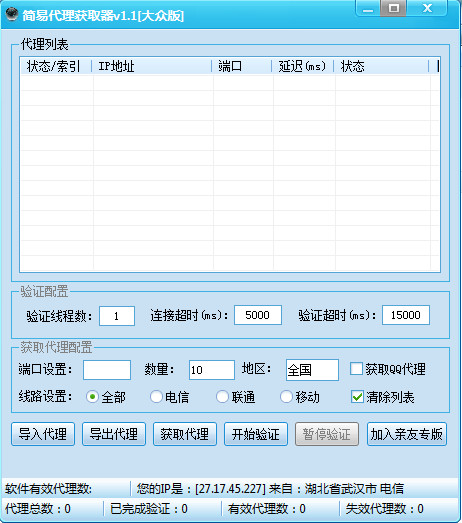Sort by the 端口 column header
The image size is (462, 523).
coord(242,66)
